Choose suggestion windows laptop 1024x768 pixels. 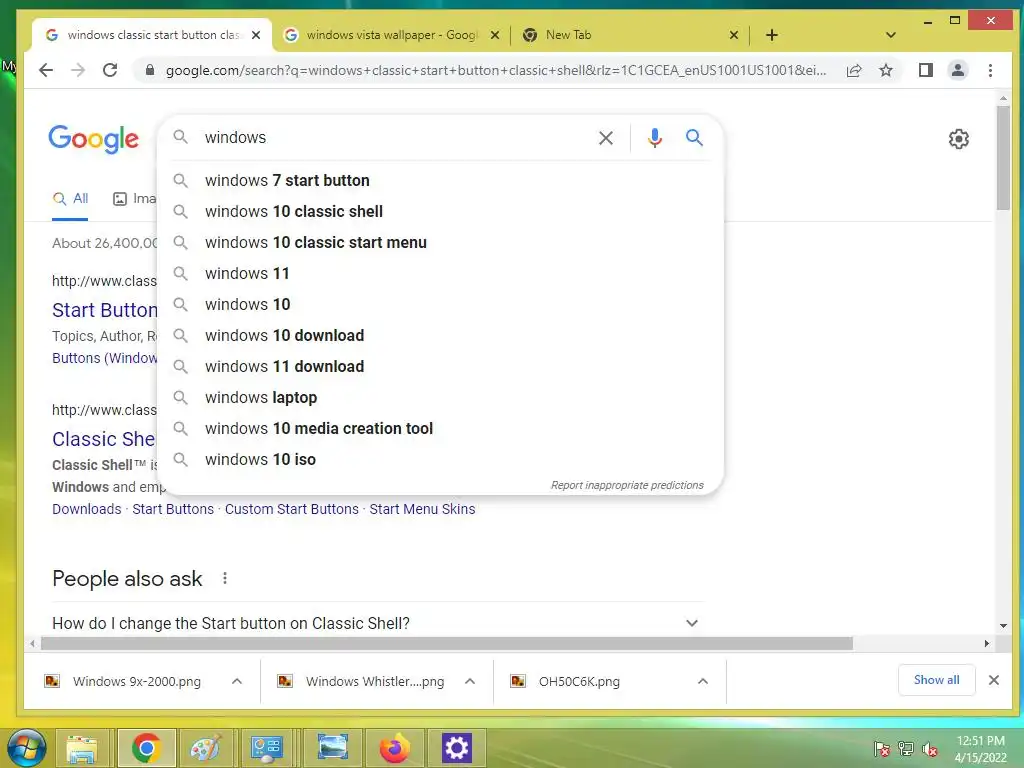(440, 398)
